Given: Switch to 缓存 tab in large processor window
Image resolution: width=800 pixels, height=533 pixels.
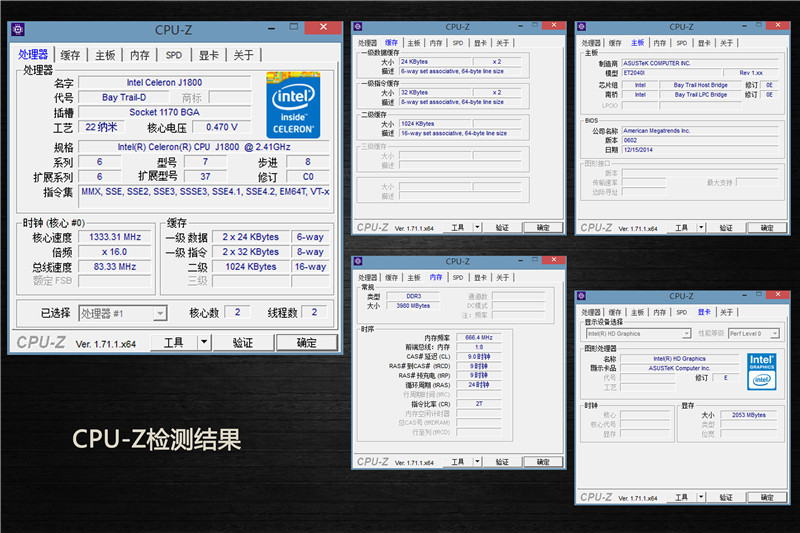Looking at the screenshot, I should pos(70,55).
